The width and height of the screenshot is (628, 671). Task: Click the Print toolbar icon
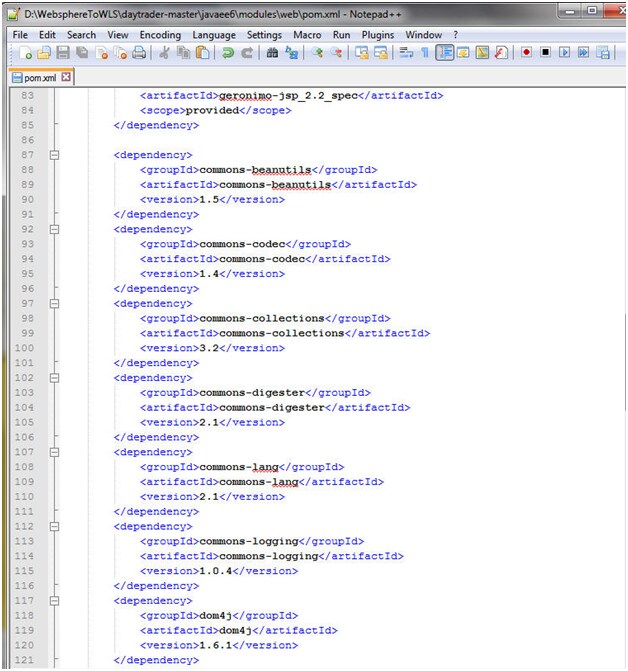139,53
